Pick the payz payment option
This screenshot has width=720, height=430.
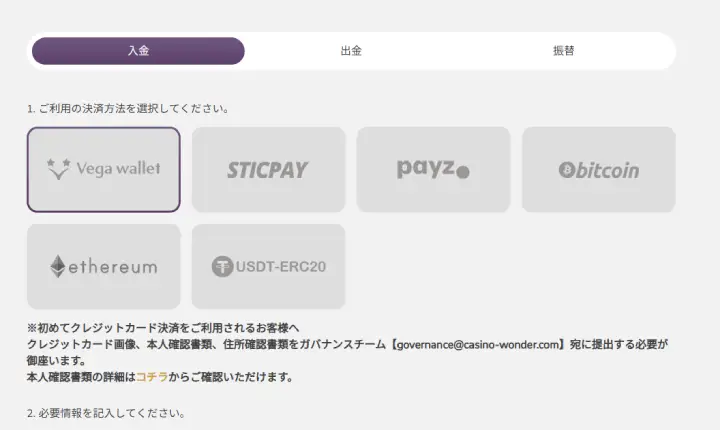[x=433, y=170]
